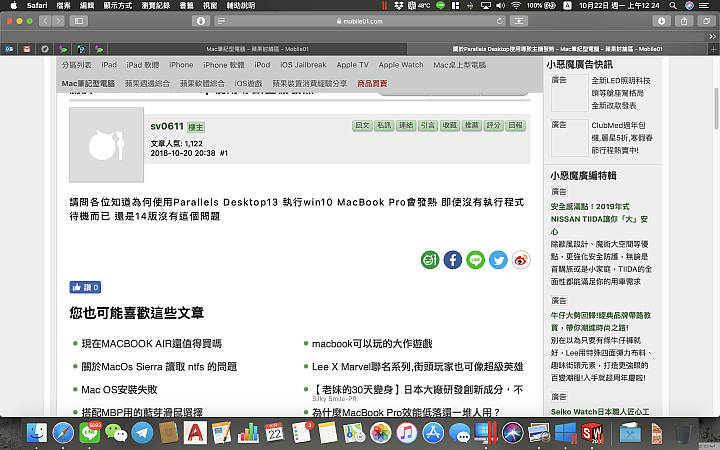Click the mobile01.com address bar
This screenshot has width=720, height=450.
[360, 21]
